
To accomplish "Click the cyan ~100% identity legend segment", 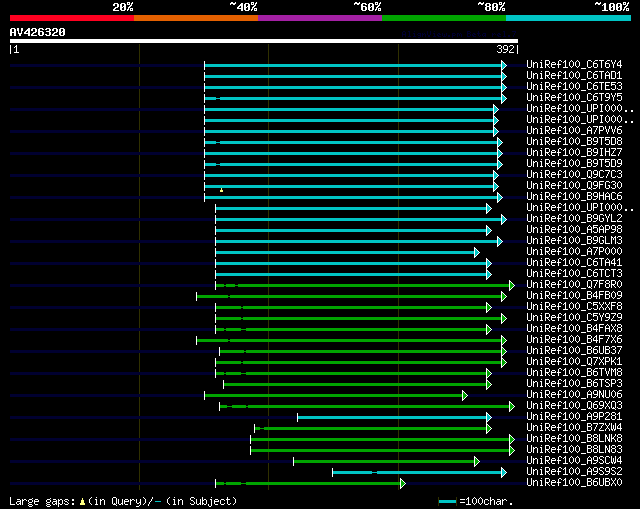I will (x=569, y=18).
